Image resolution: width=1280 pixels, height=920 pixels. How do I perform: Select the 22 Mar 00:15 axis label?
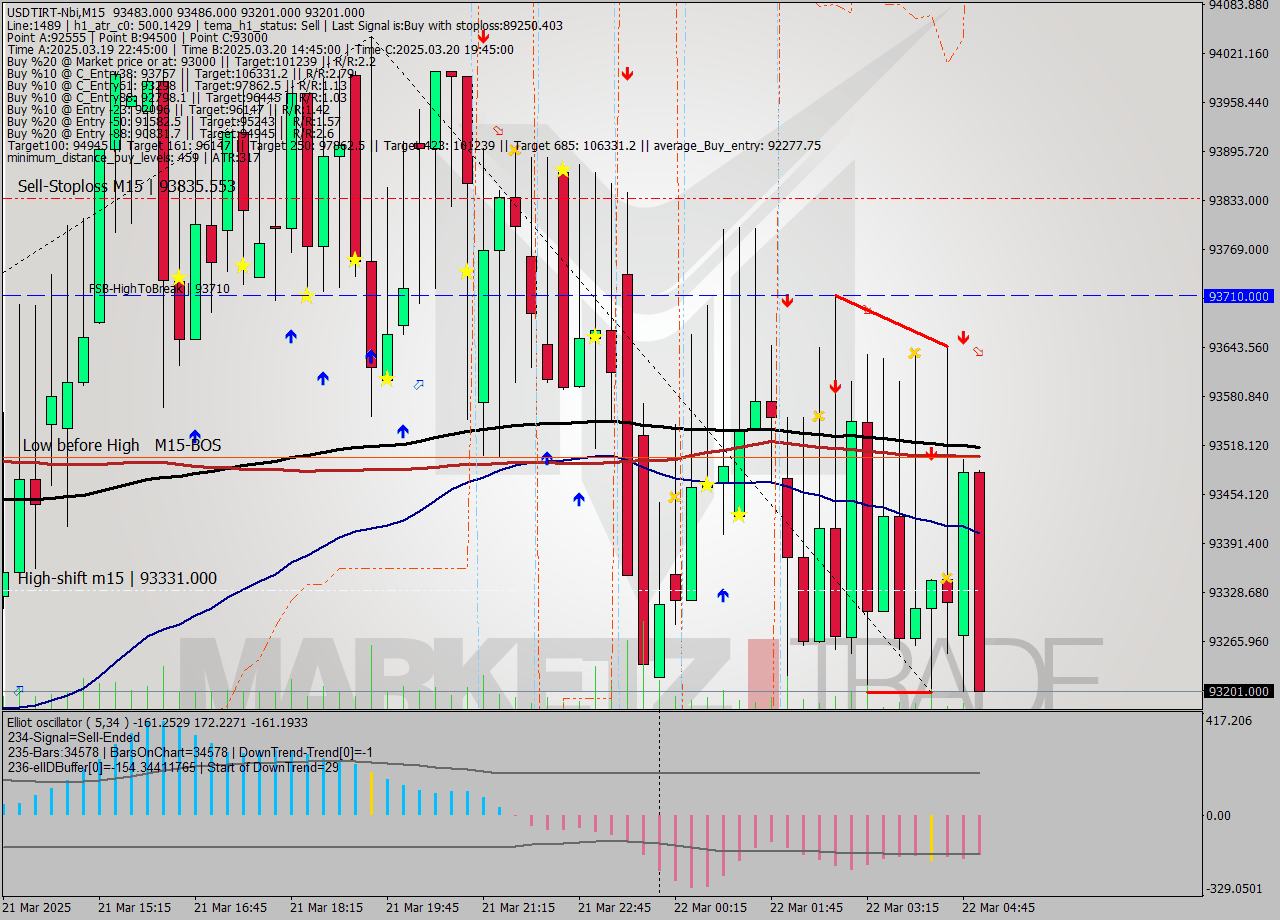pyautogui.click(x=710, y=908)
